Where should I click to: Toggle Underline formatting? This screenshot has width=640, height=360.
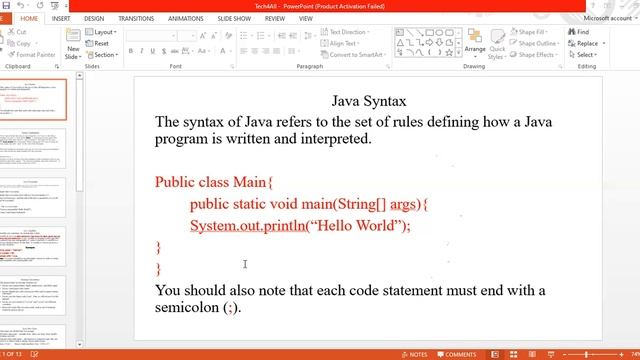[153, 51]
